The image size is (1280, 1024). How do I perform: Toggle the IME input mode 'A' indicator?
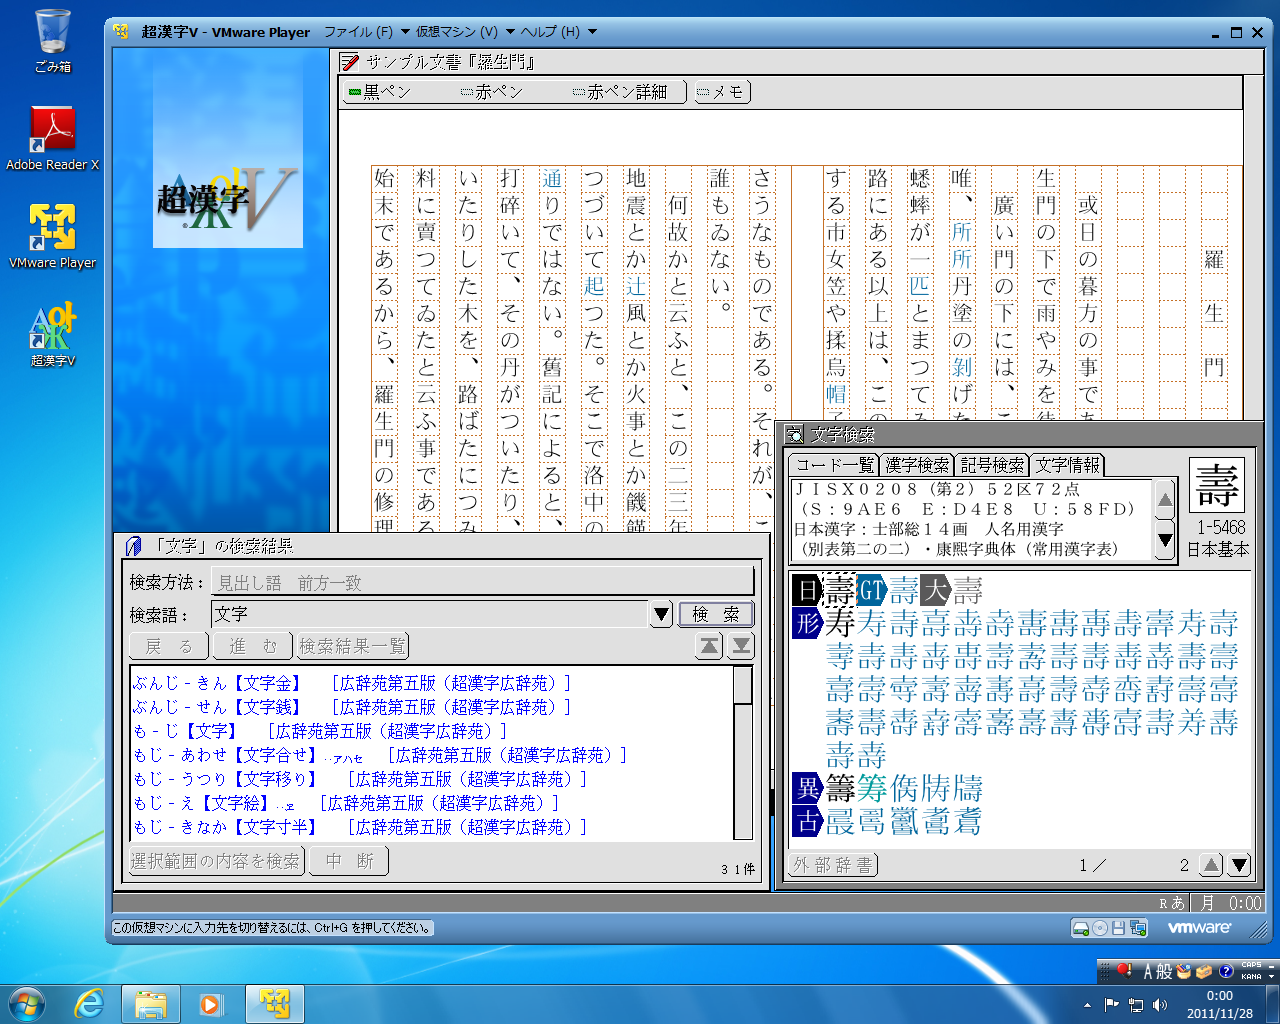(x=1148, y=971)
